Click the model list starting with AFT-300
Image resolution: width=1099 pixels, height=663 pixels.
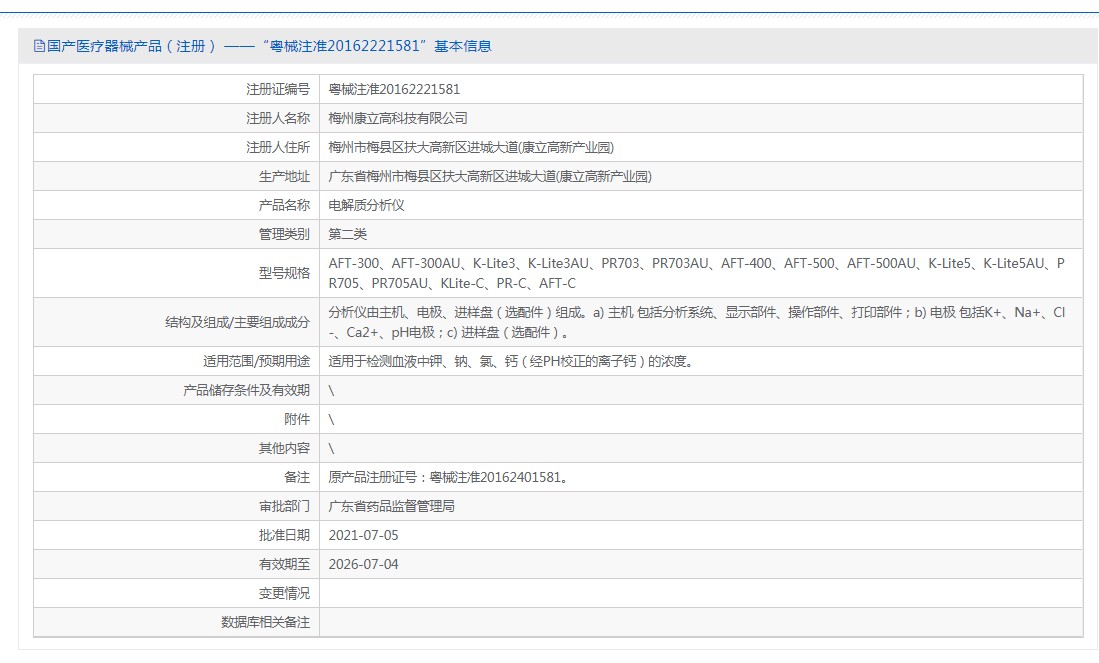(x=697, y=273)
